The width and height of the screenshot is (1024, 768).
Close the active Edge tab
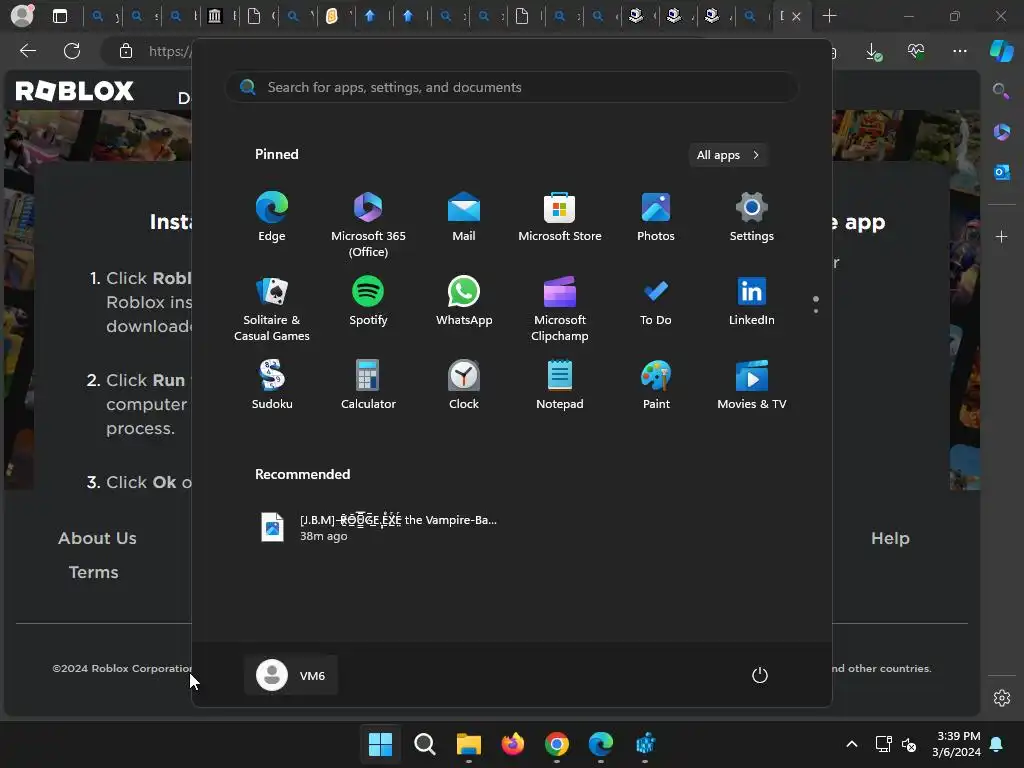(796, 16)
